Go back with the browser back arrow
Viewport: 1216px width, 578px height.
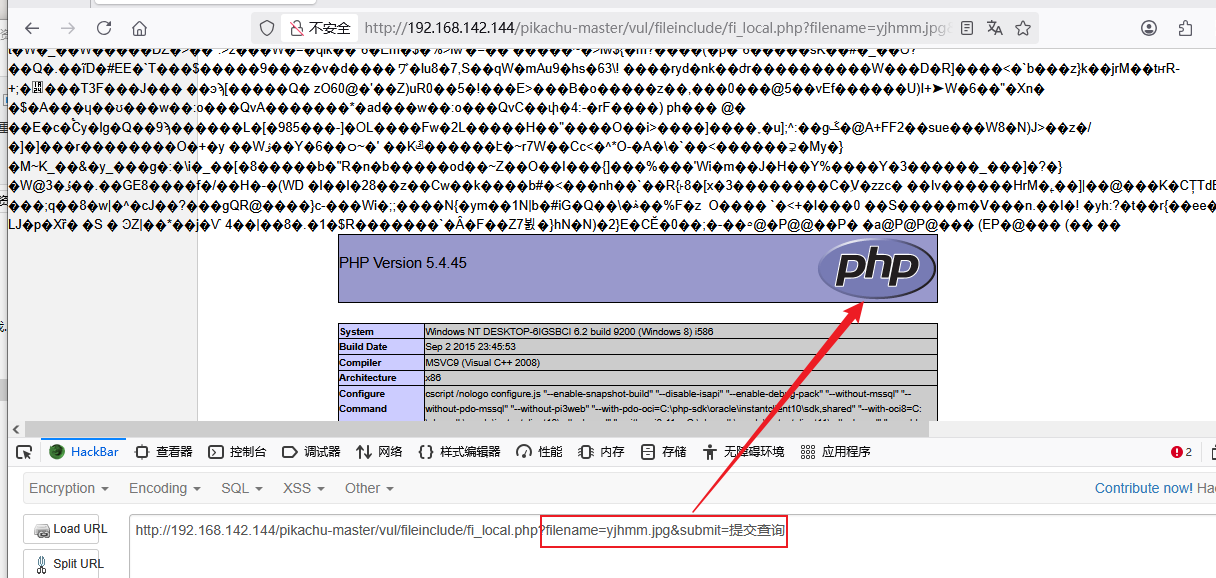pos(31,28)
